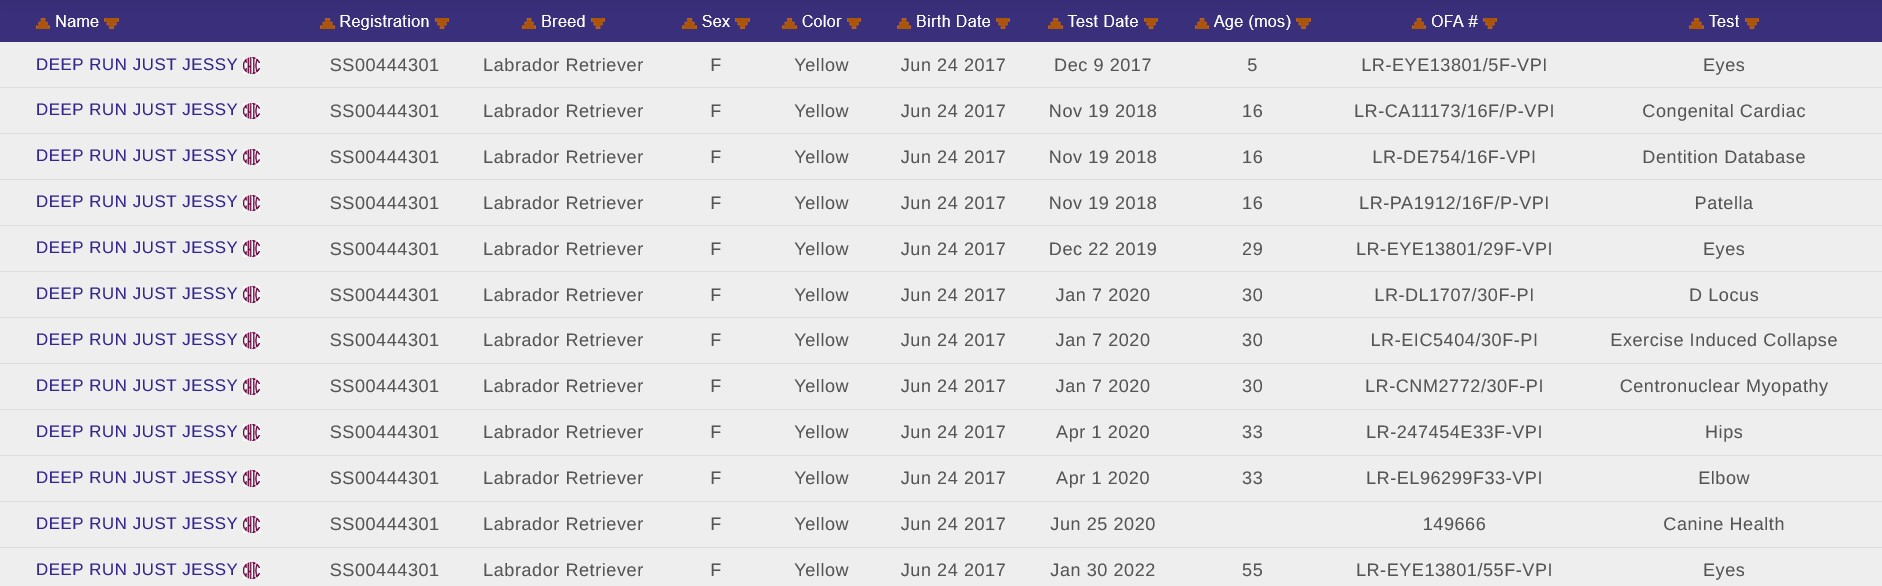1882x586 pixels.
Task: Sort Sex column ascending arrow
Action: [x=689, y=23]
